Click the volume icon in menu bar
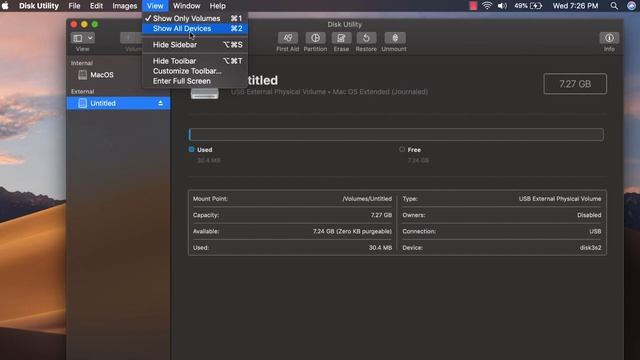640x360 pixels. (502, 6)
